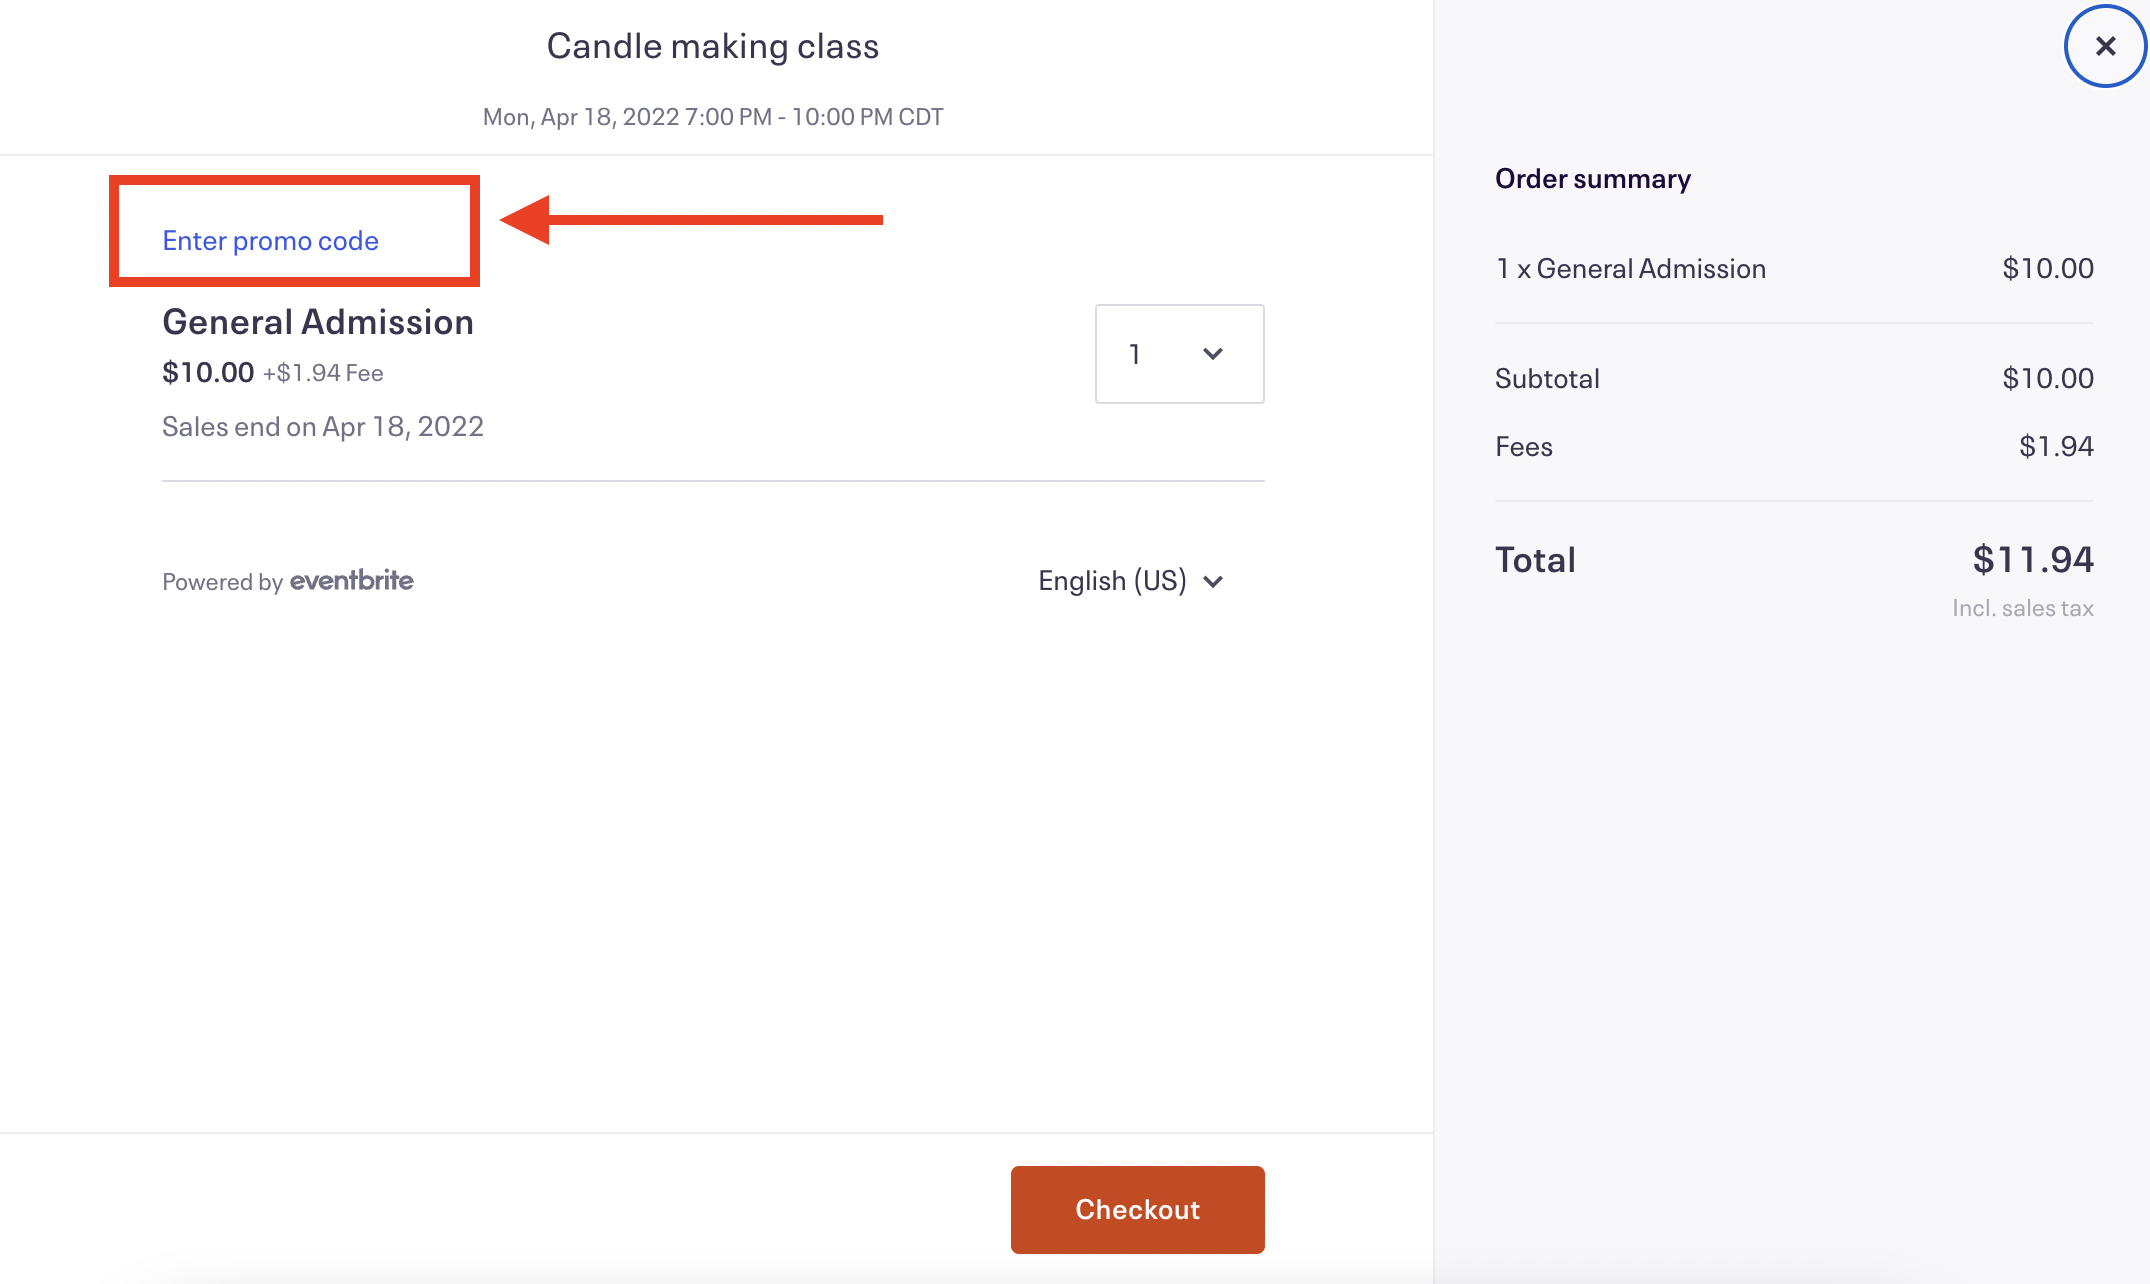The width and height of the screenshot is (2150, 1284).
Task: Open the English (US) language selector
Action: 1130,580
